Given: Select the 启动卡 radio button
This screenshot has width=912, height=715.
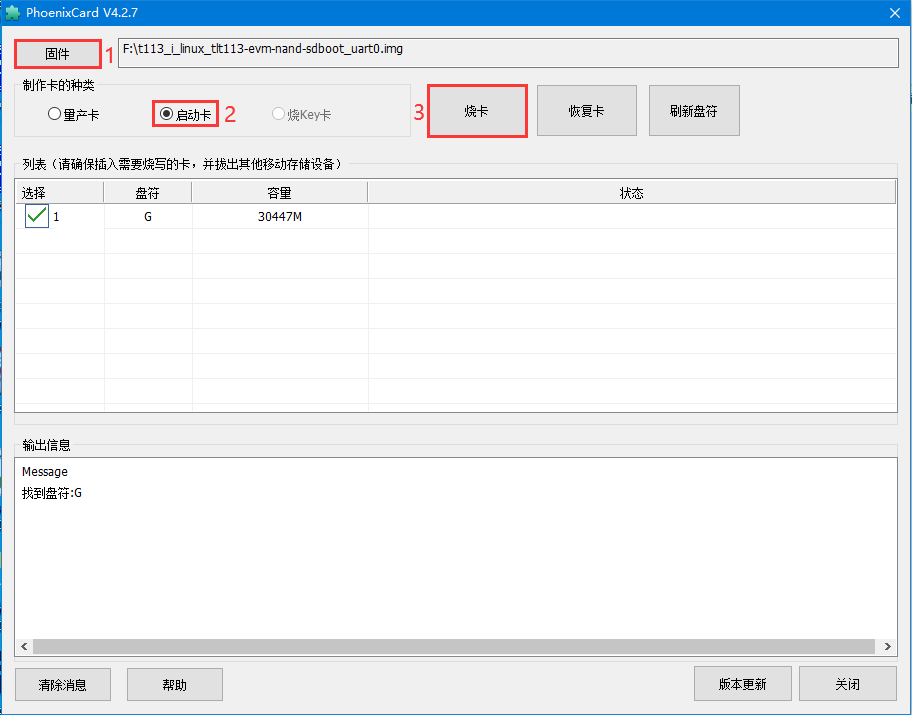Looking at the screenshot, I should pyautogui.click(x=186, y=114).
